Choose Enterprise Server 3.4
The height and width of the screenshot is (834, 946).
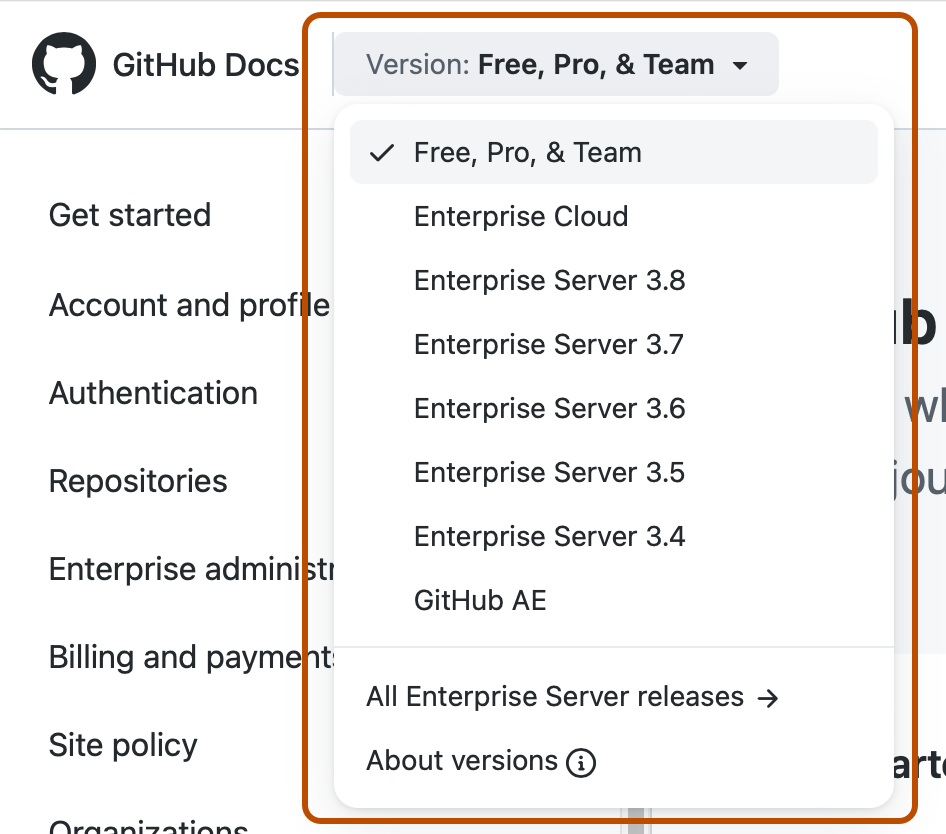click(614, 536)
